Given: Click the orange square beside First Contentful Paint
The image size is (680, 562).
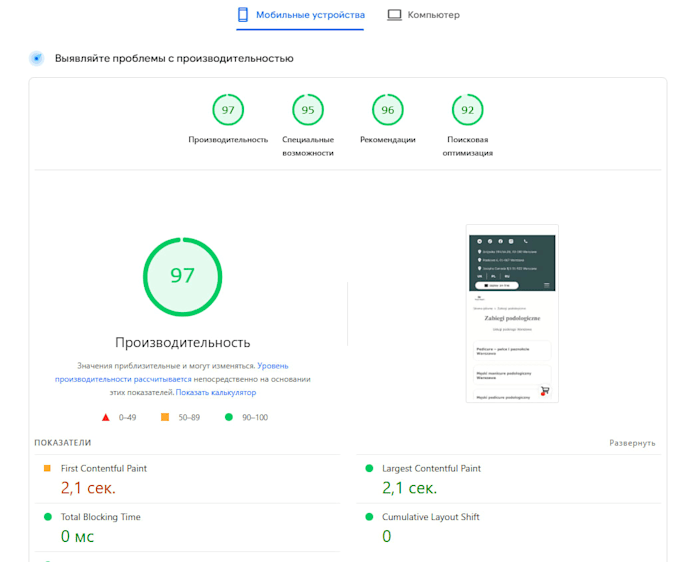Looking at the screenshot, I should (x=47, y=468).
